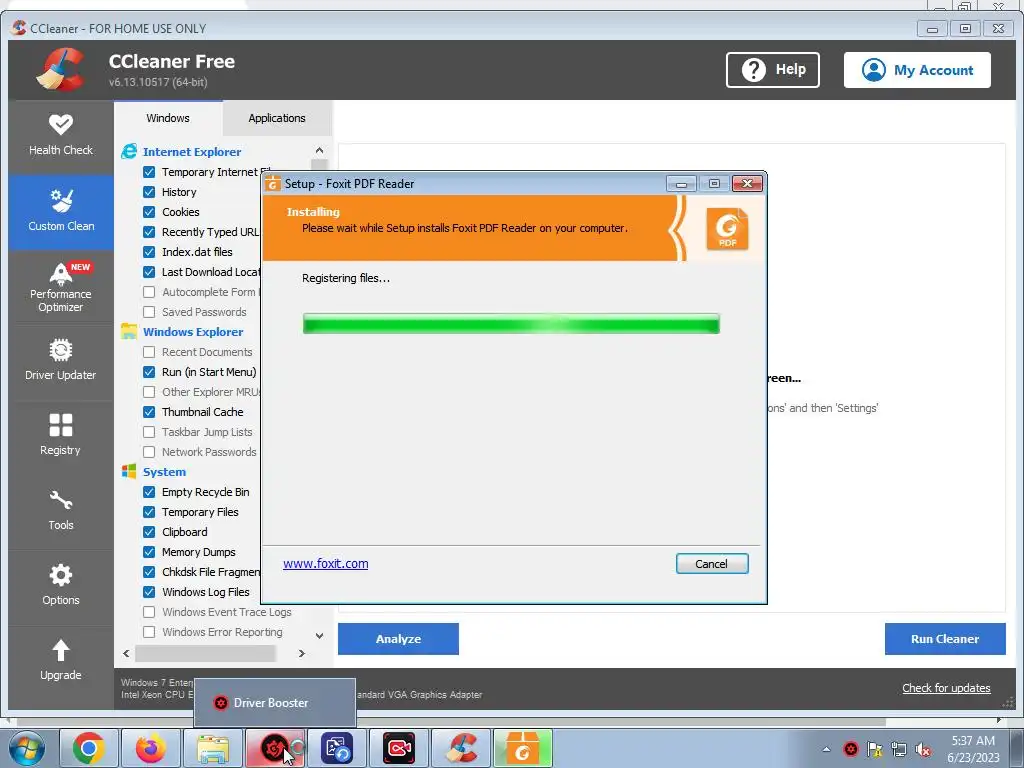
Task: Click the network tray icon
Action: [x=899, y=750]
